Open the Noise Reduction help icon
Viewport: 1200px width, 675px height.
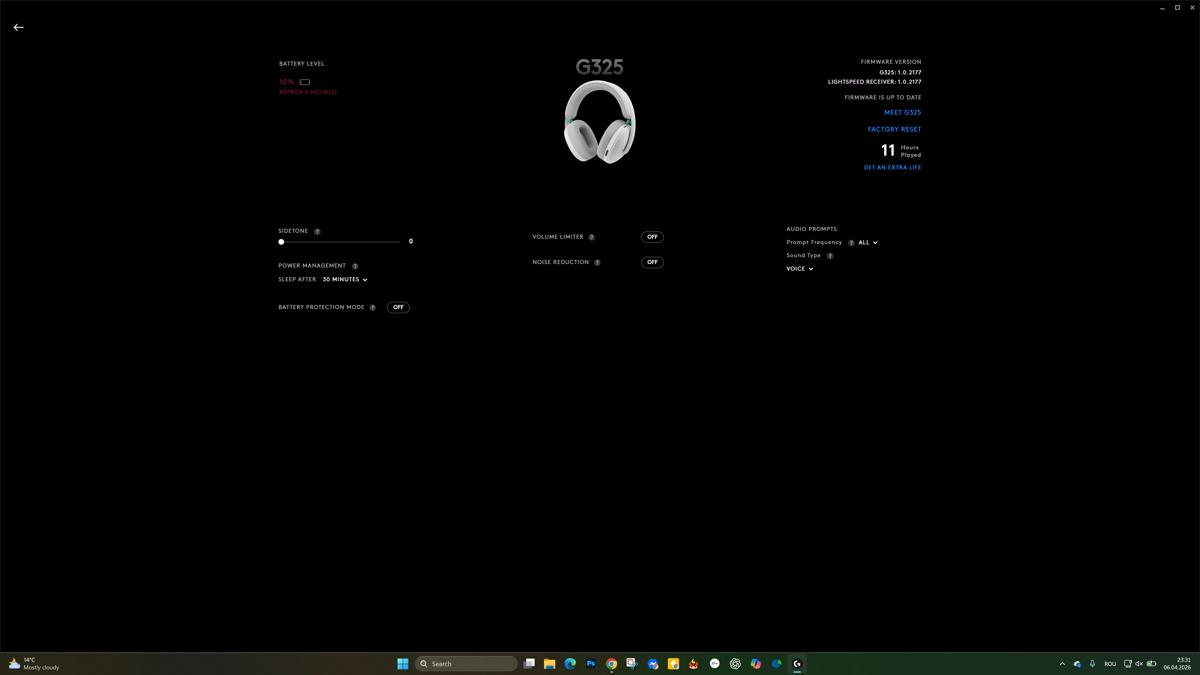coord(597,262)
